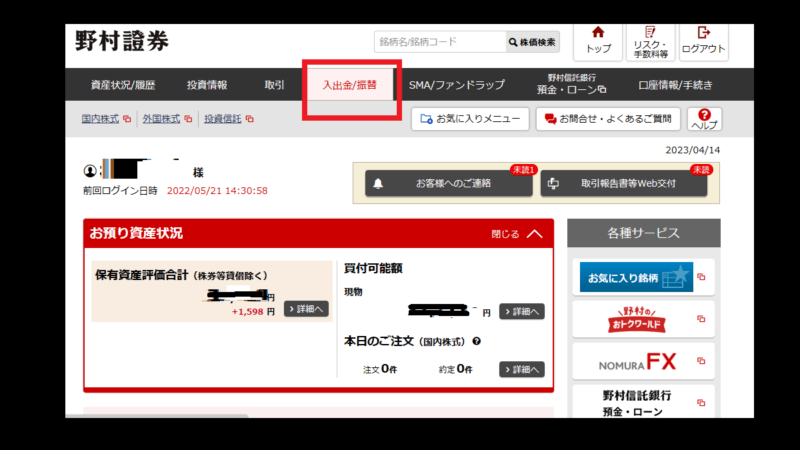The width and height of the screenshot is (800, 450).
Task: Select the 入出金/振替 menu tab
Action: (x=349, y=85)
